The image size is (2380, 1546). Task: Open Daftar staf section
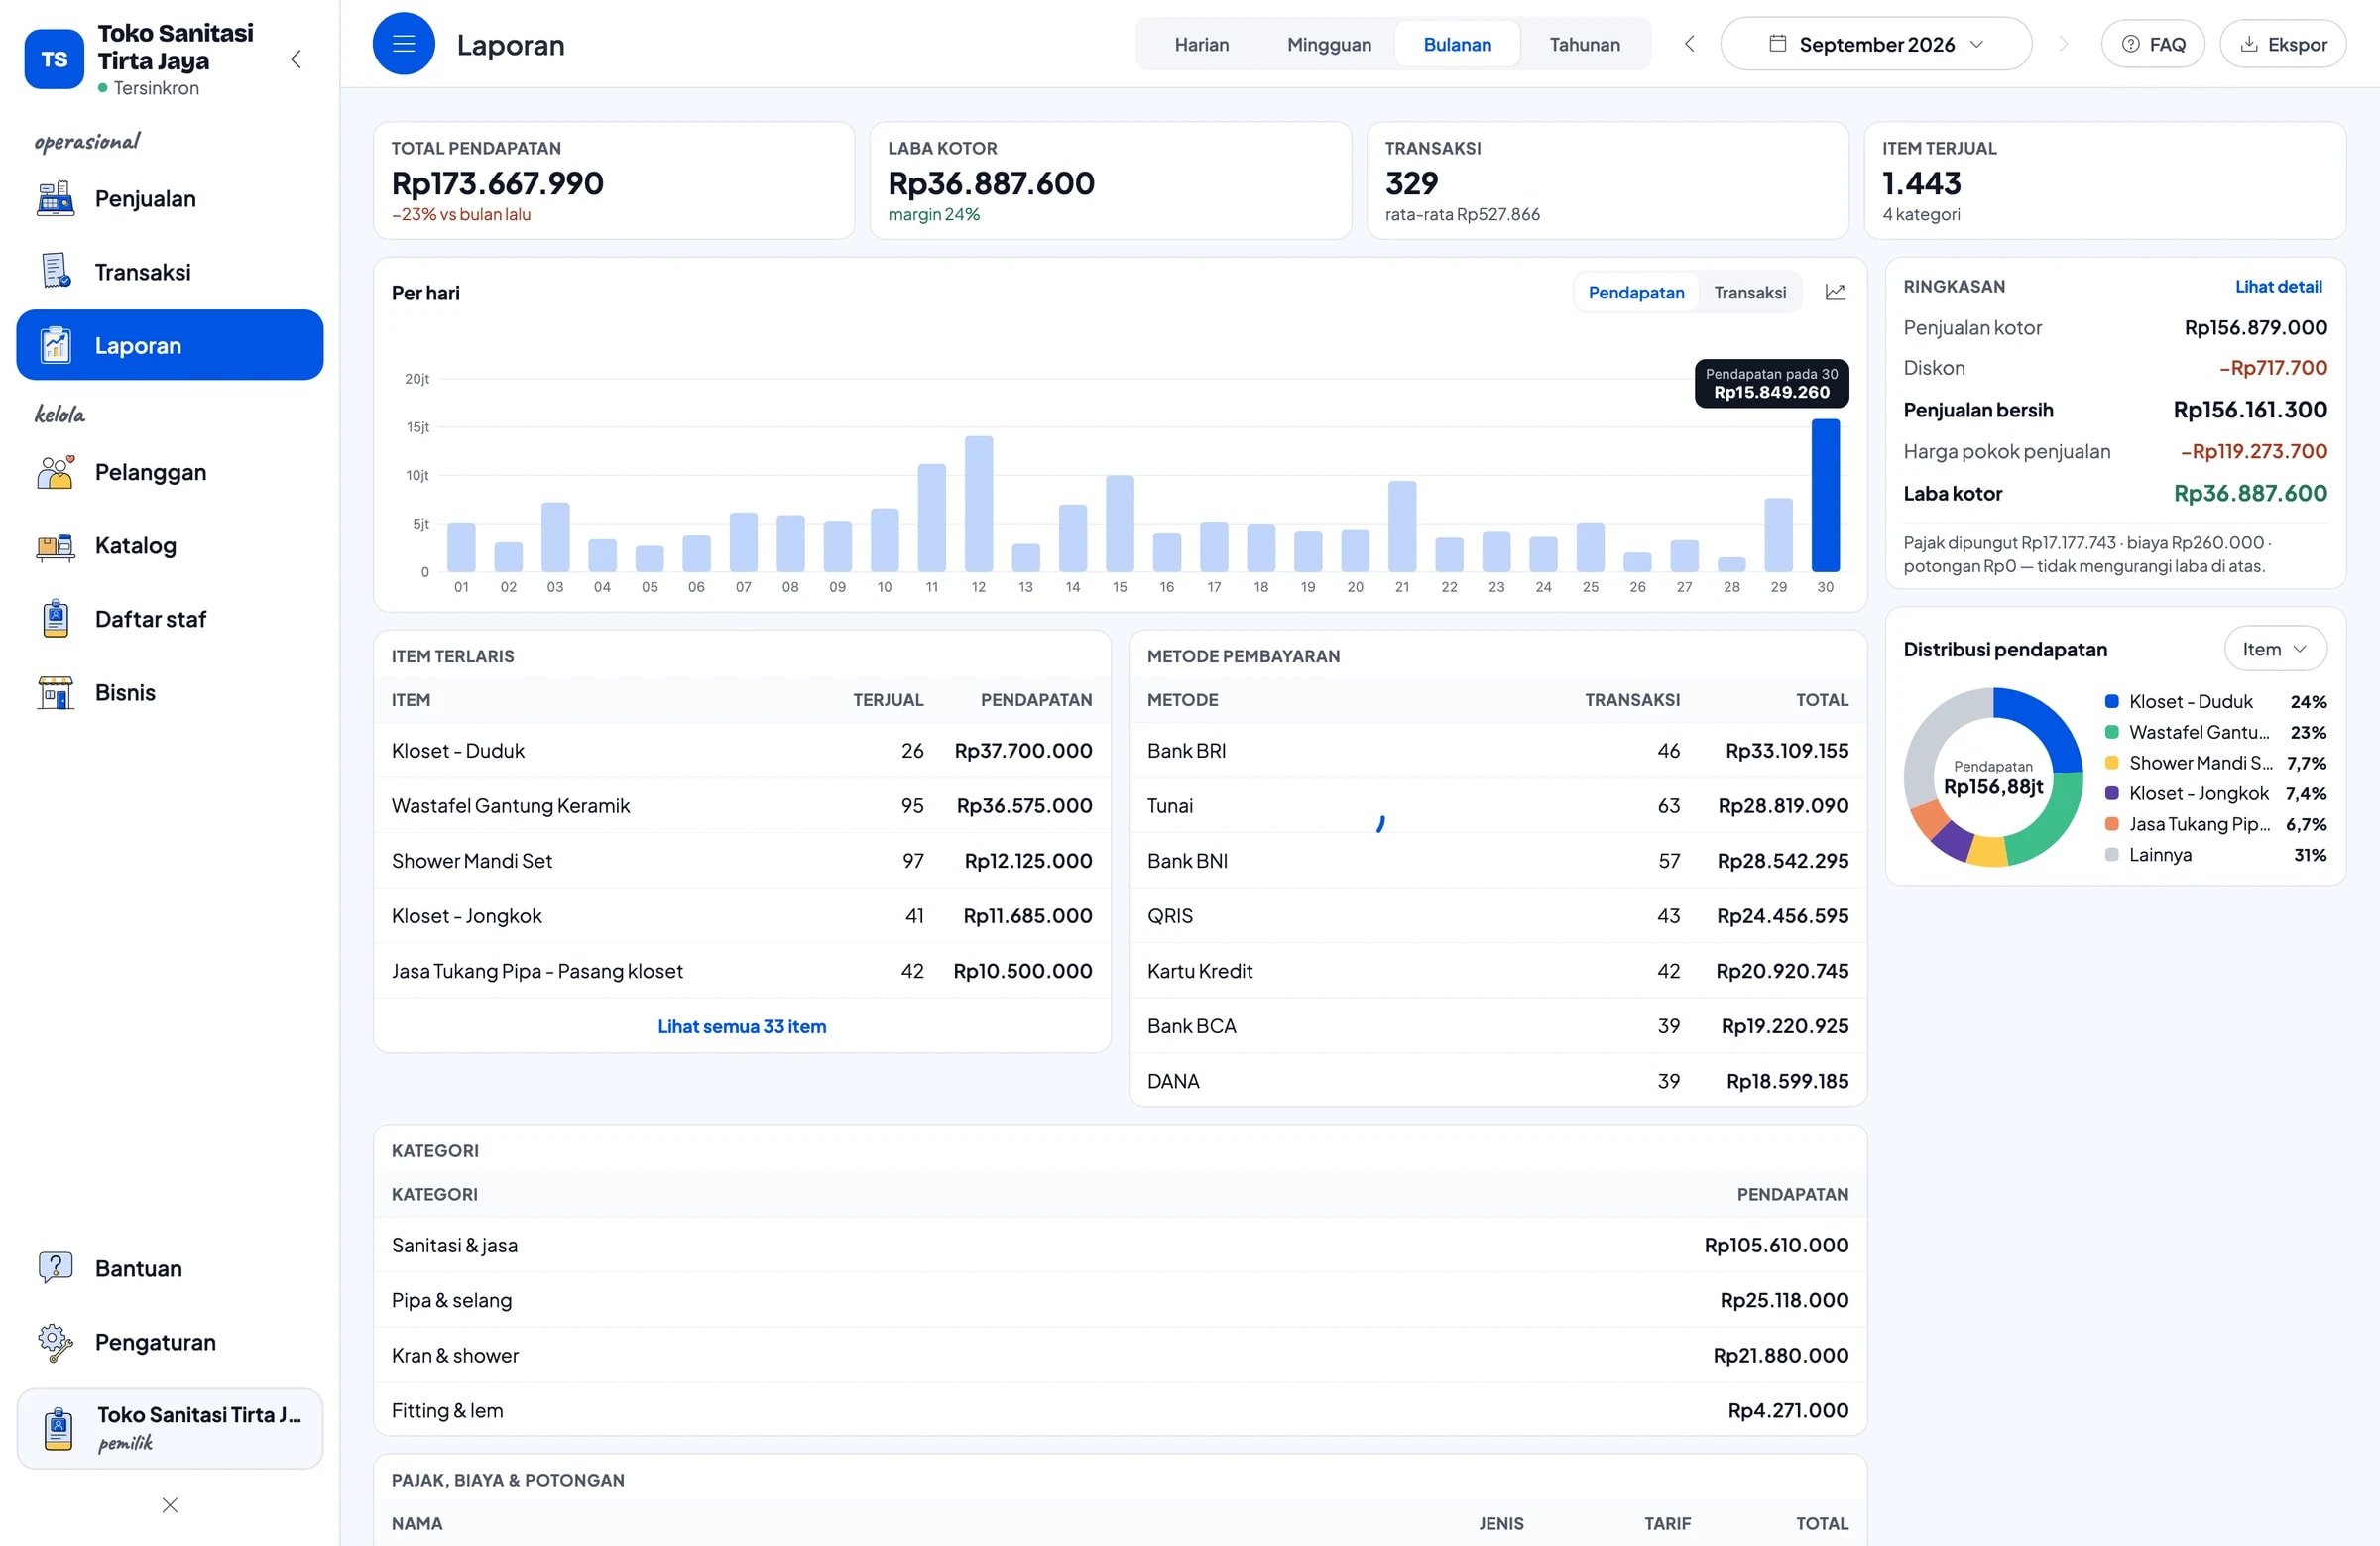(x=170, y=619)
